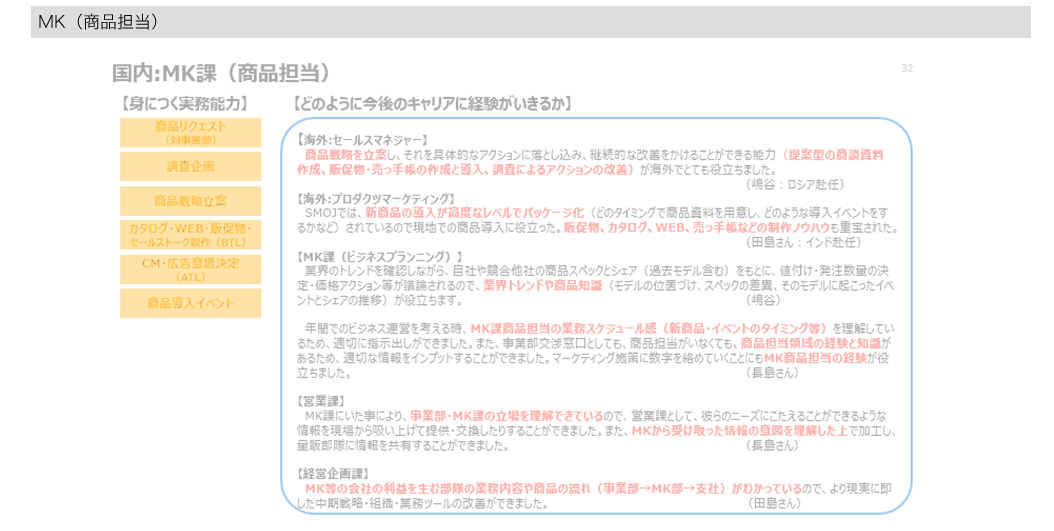The image size is (1054, 531).
Task: Select the 【海外:プロダクツマーケティング】 section heading
Action: 376,199
